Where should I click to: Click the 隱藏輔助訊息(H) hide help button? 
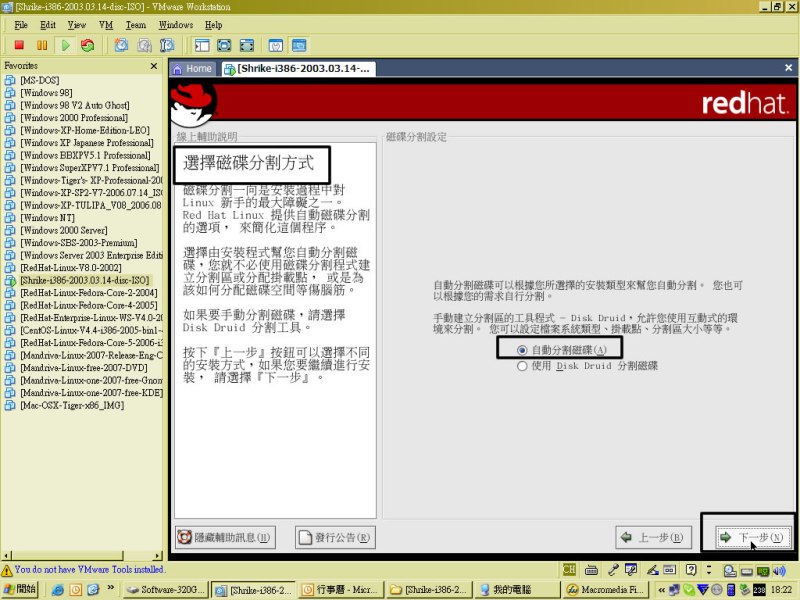coord(225,537)
